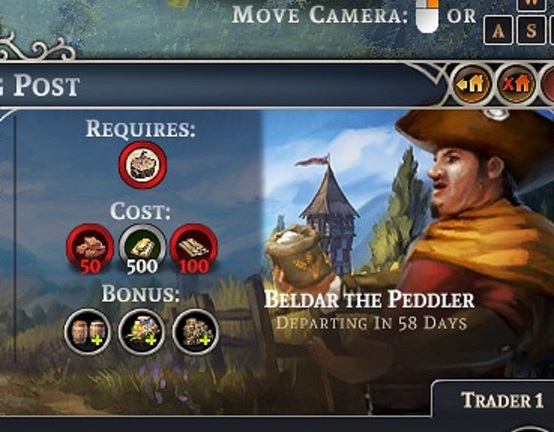Click the middle goods bonus icon
Viewport: 554px width, 432px height.
tap(142, 332)
